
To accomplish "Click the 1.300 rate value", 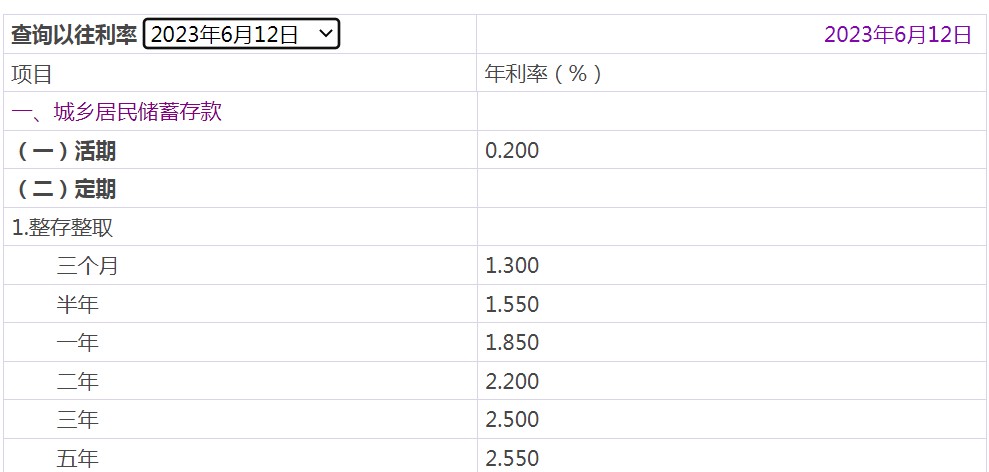I will coord(512,266).
